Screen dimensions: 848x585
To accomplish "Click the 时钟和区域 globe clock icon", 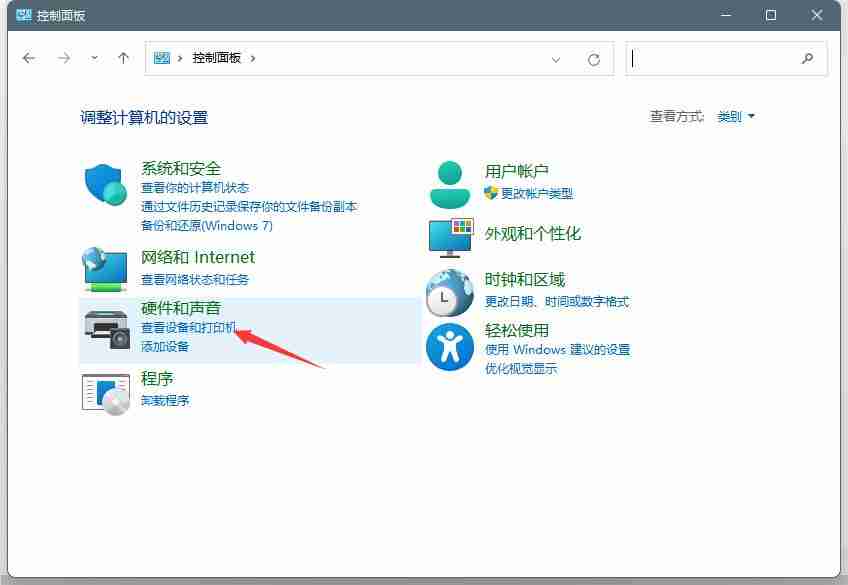I will pos(449,294).
